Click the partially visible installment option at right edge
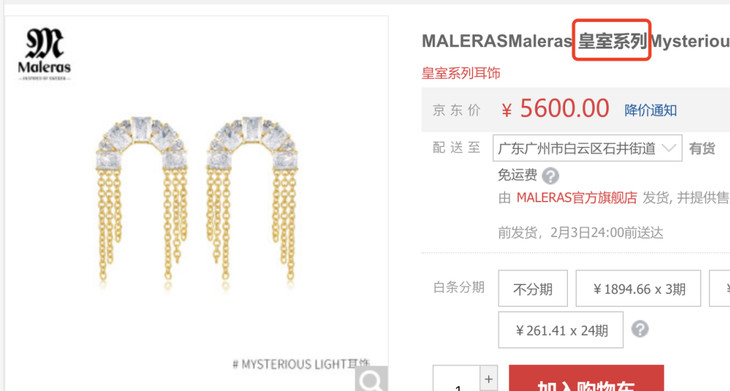The height and width of the screenshot is (391, 730). (720, 289)
